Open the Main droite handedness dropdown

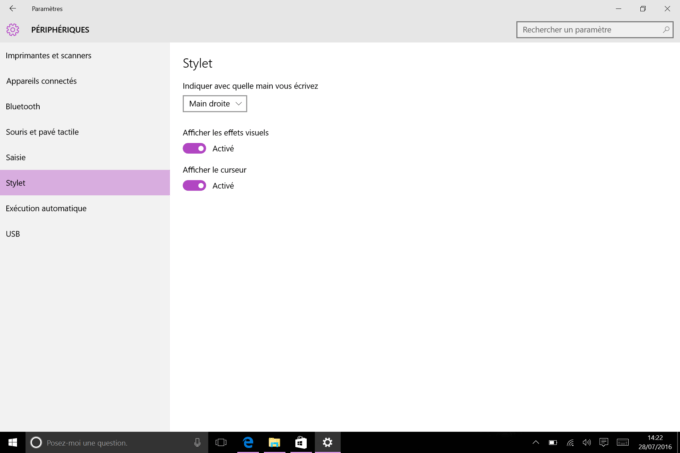point(215,104)
